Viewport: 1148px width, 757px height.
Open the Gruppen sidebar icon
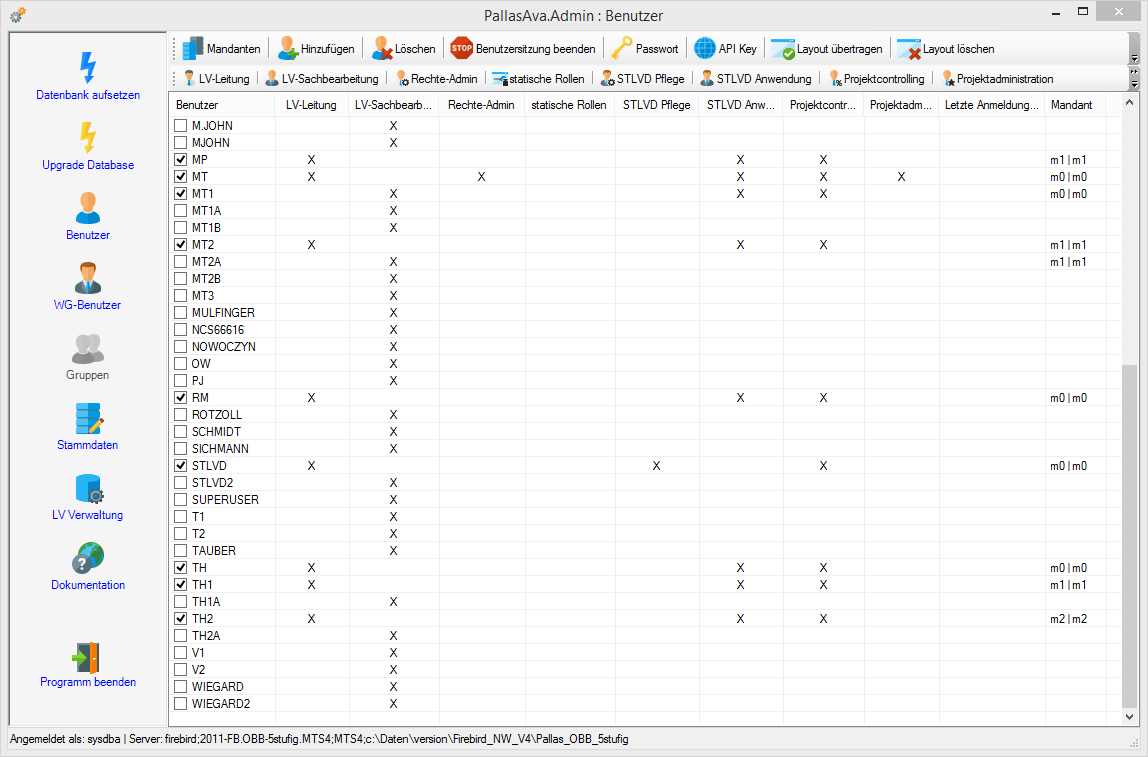[88, 348]
